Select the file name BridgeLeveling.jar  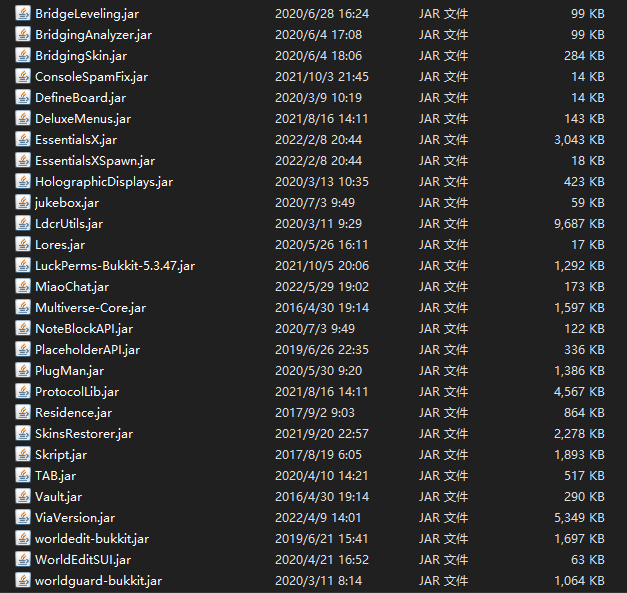pyautogui.click(x=87, y=14)
